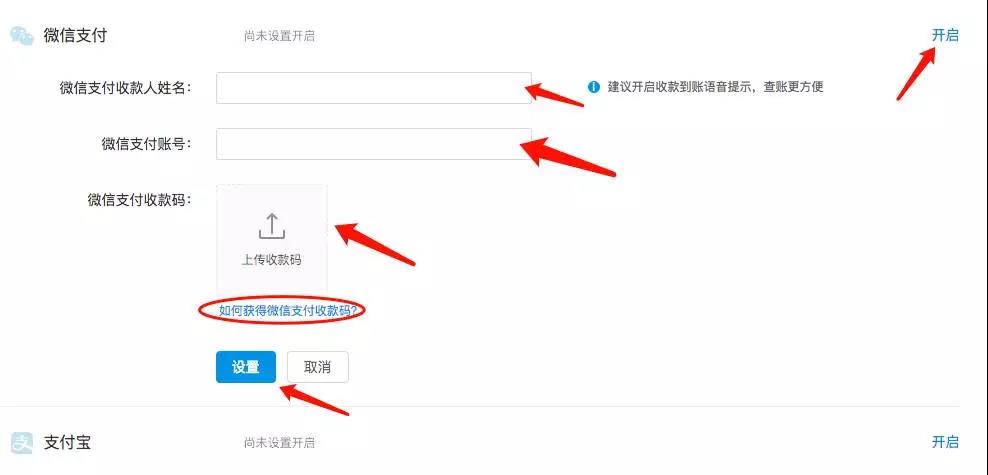Open the 上传收款码 upload box
Image resolution: width=988 pixels, height=475 pixels.
click(x=272, y=240)
